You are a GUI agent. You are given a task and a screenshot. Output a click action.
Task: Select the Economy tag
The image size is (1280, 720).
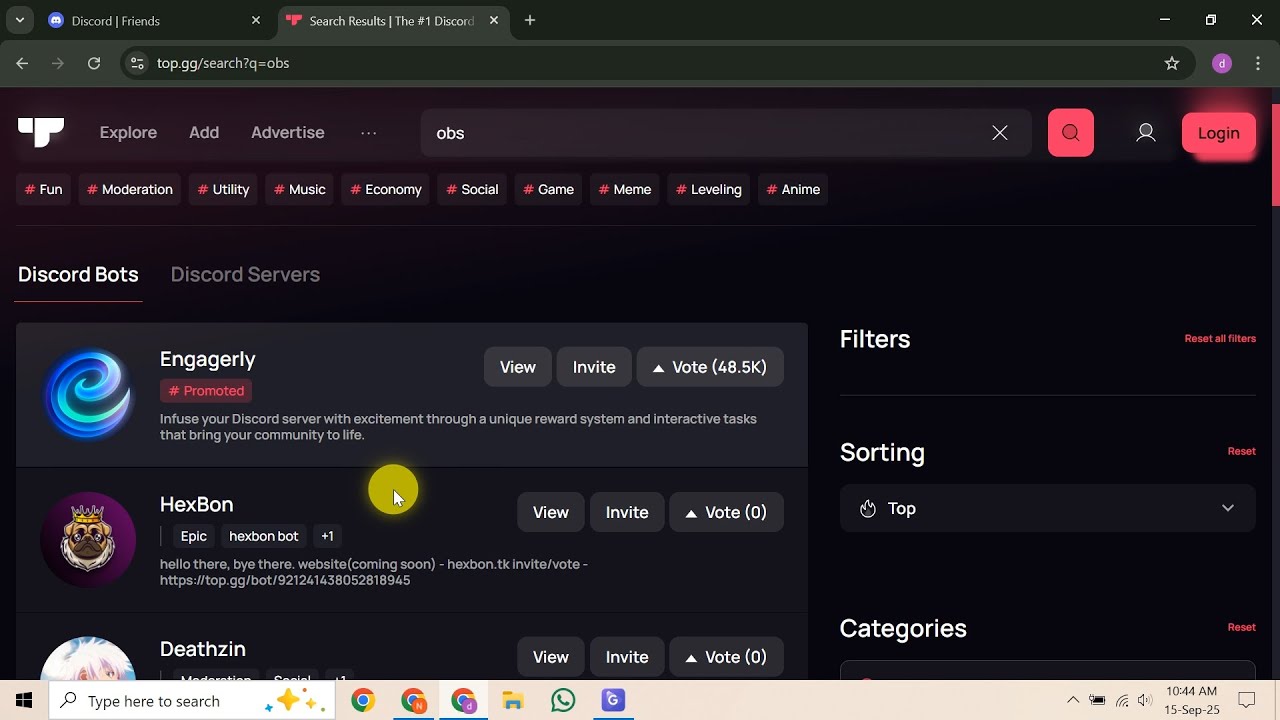point(386,189)
